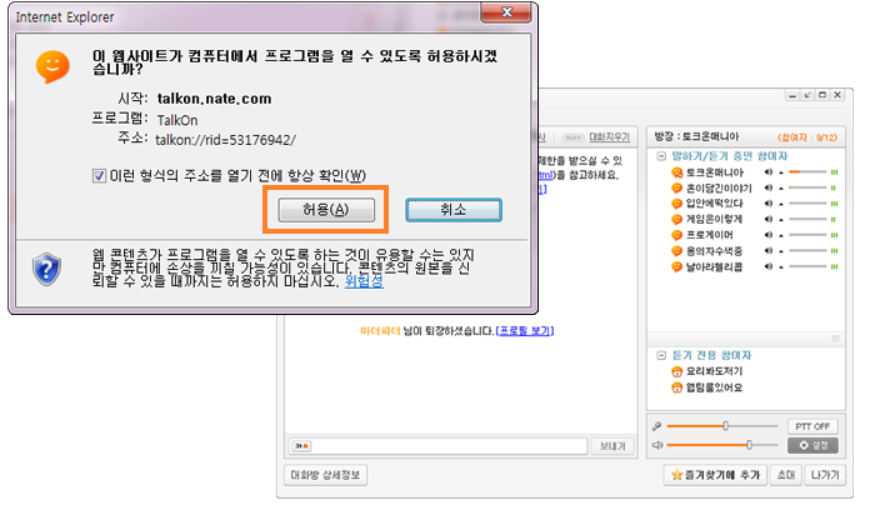
Task: Select participant name 웹팅룸있어요
Action: pyautogui.click(x=714, y=387)
